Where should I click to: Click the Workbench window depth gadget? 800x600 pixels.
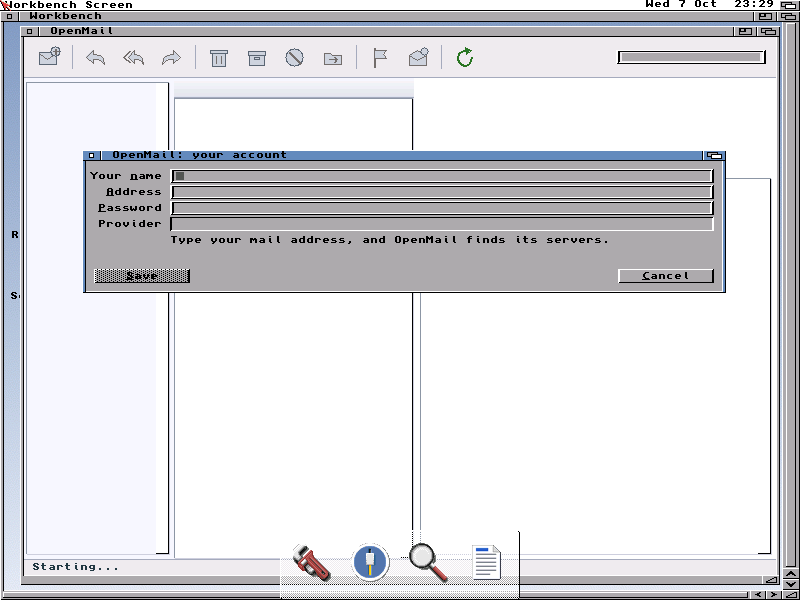(x=788, y=16)
